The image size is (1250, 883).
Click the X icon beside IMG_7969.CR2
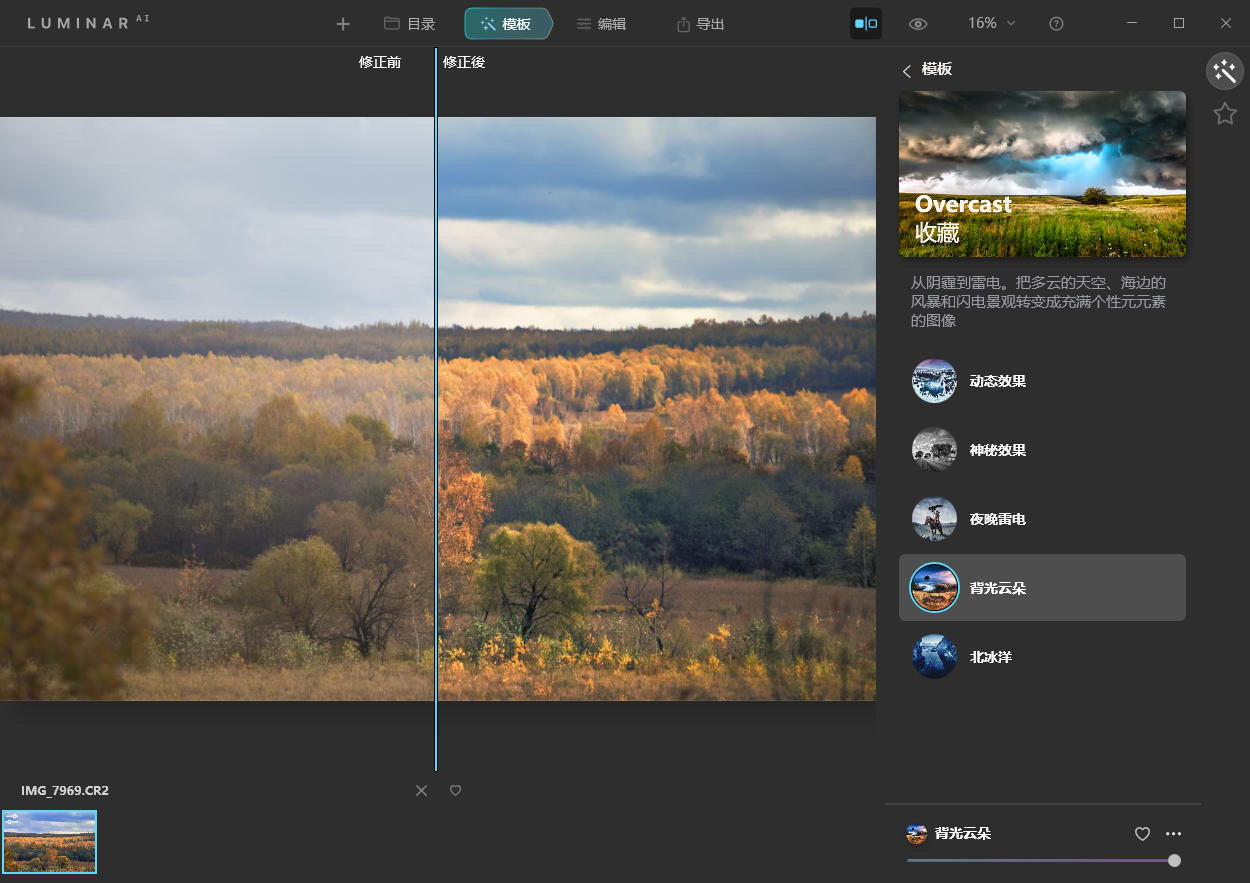[x=421, y=791]
